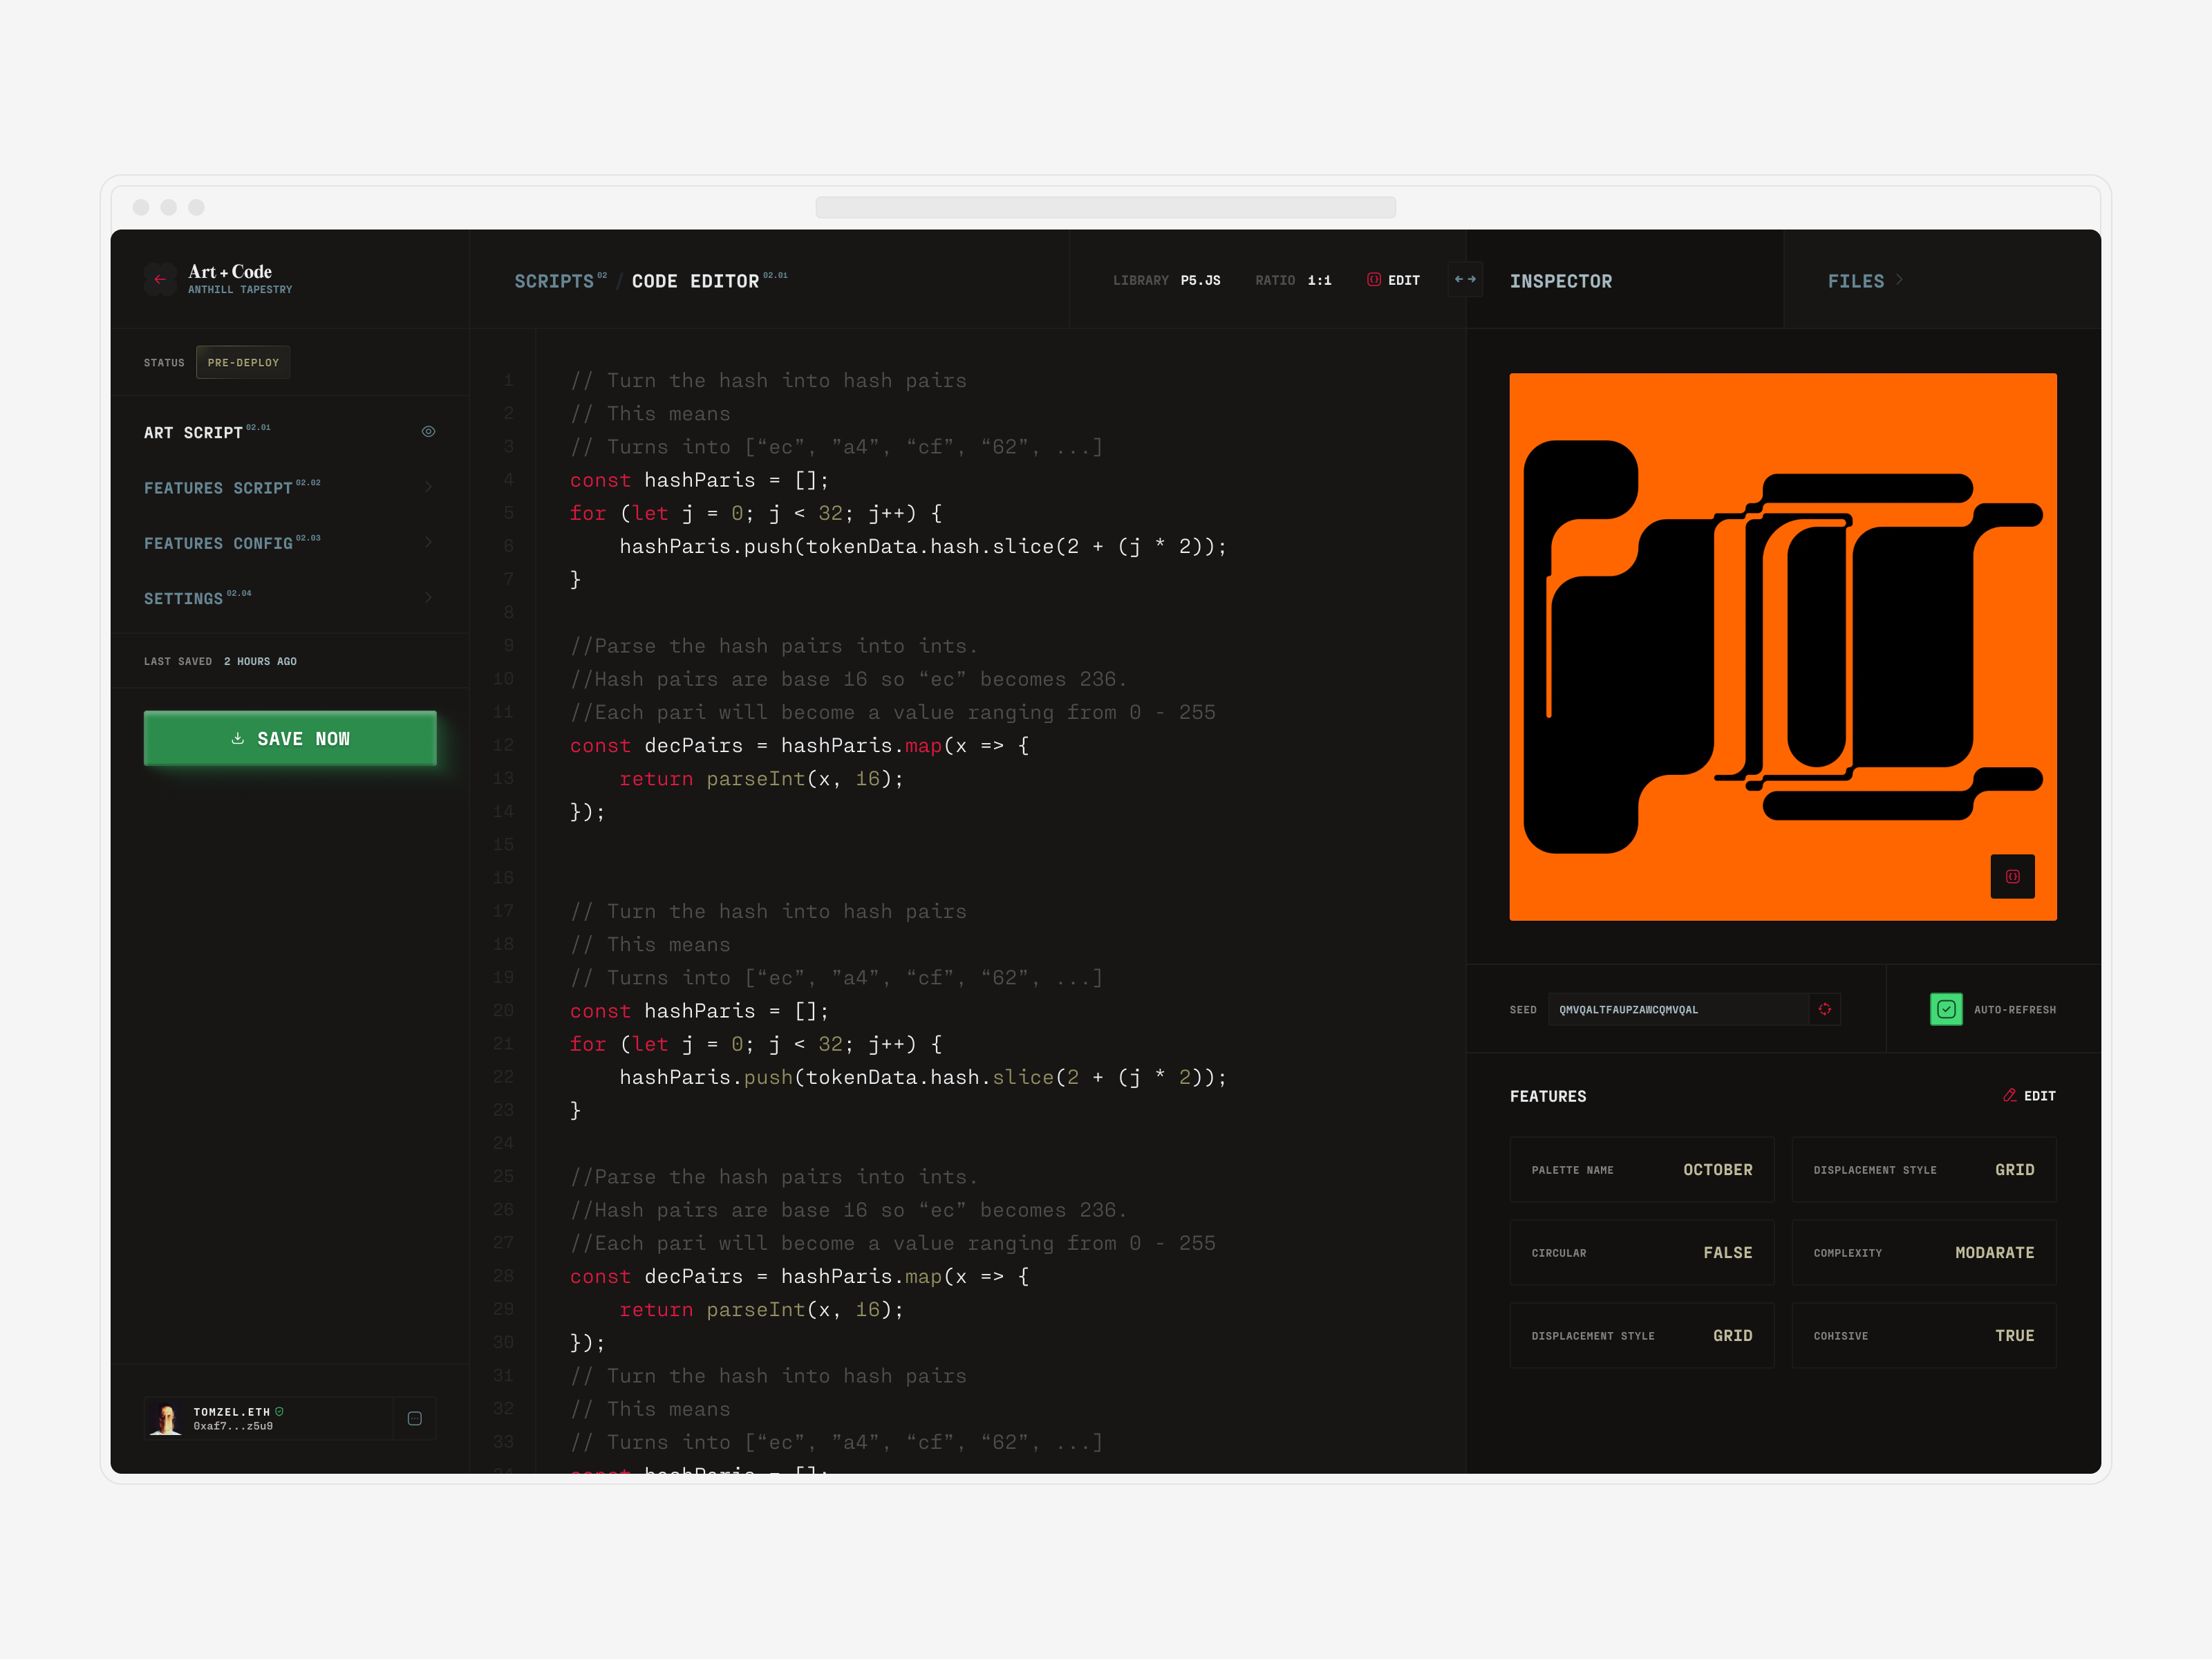The image size is (2212, 1659).
Task: Click the Palette Name October card
Action: [1642, 1169]
